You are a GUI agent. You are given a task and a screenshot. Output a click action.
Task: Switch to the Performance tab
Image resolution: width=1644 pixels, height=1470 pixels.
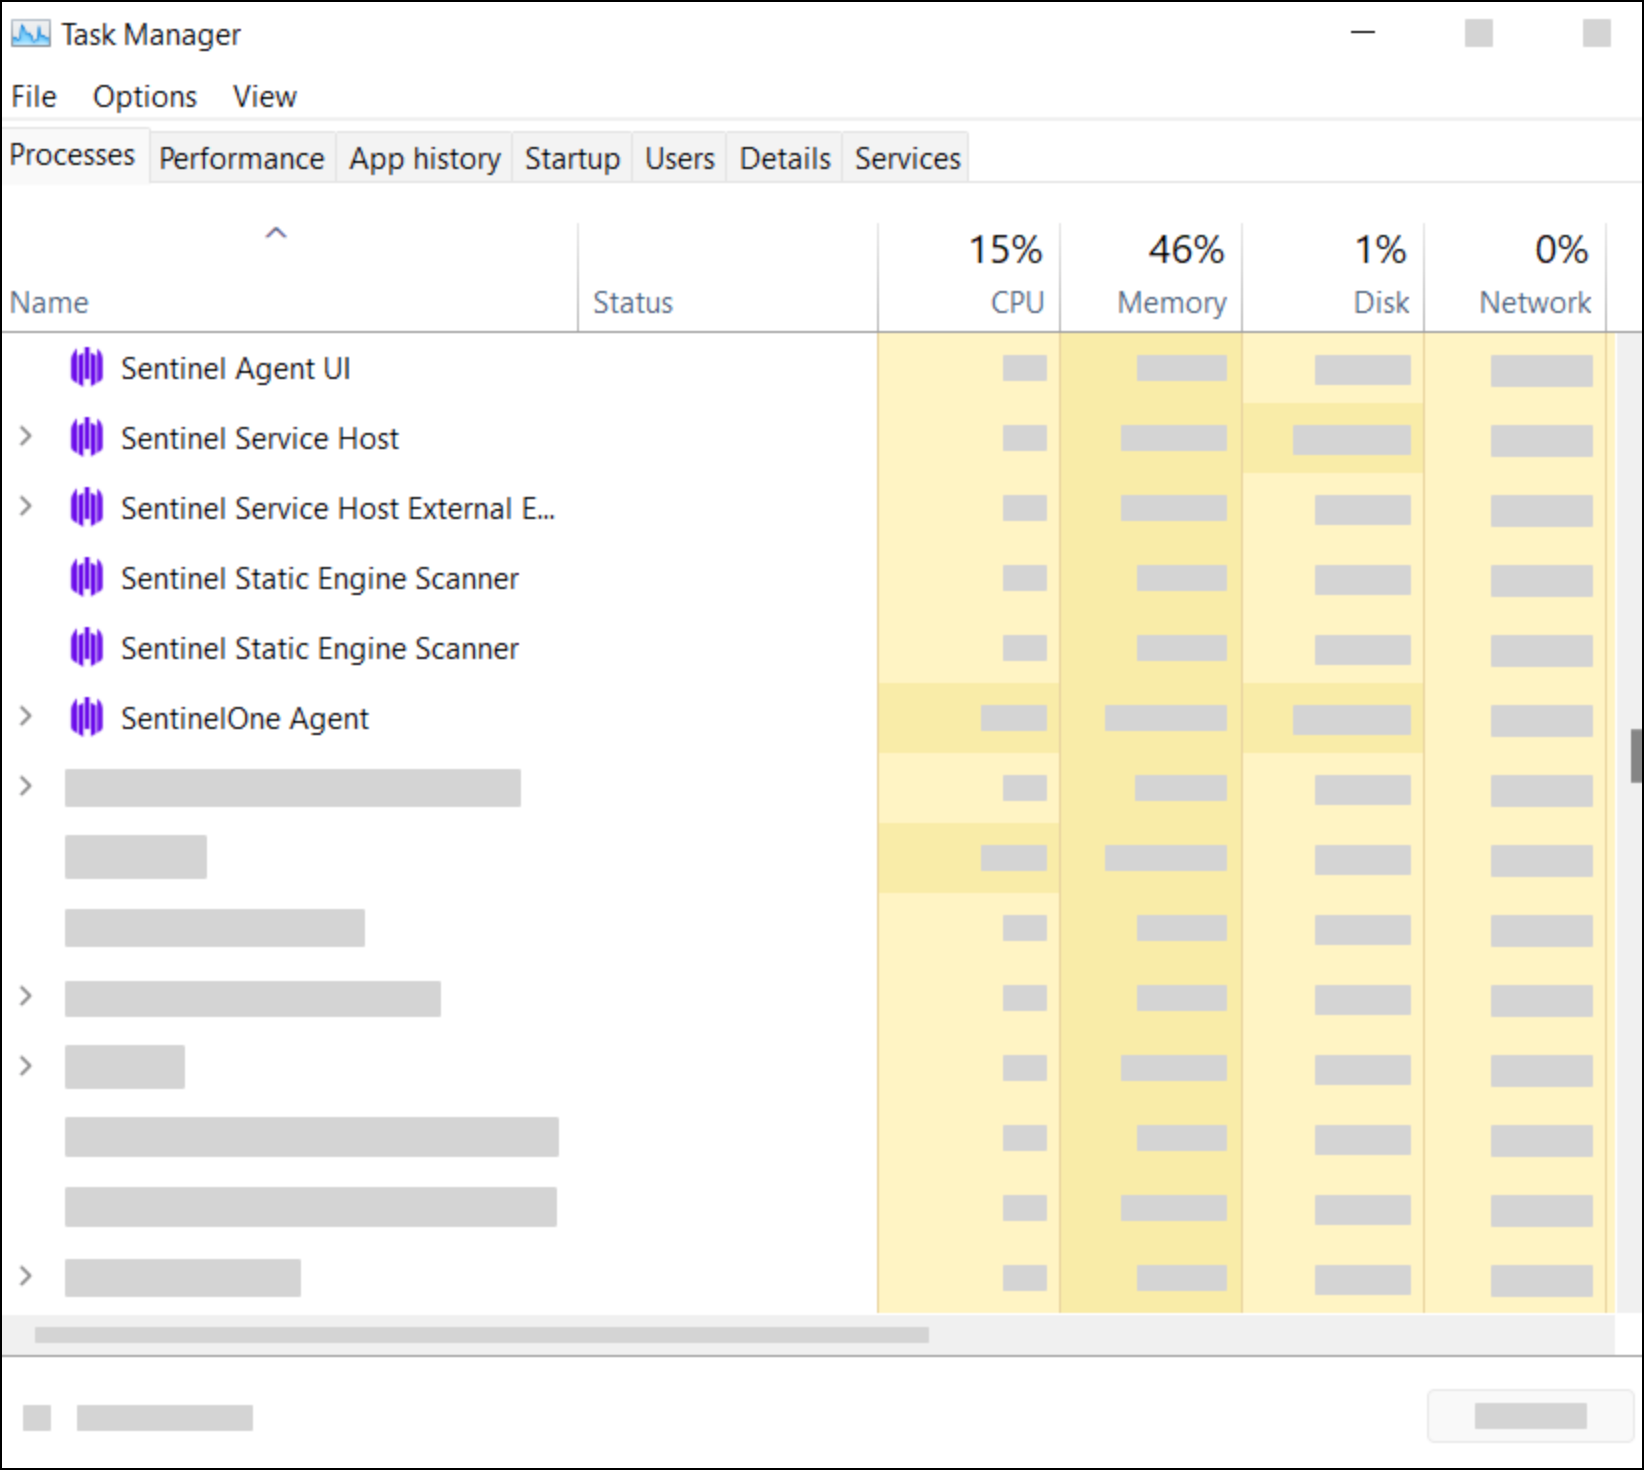(241, 159)
